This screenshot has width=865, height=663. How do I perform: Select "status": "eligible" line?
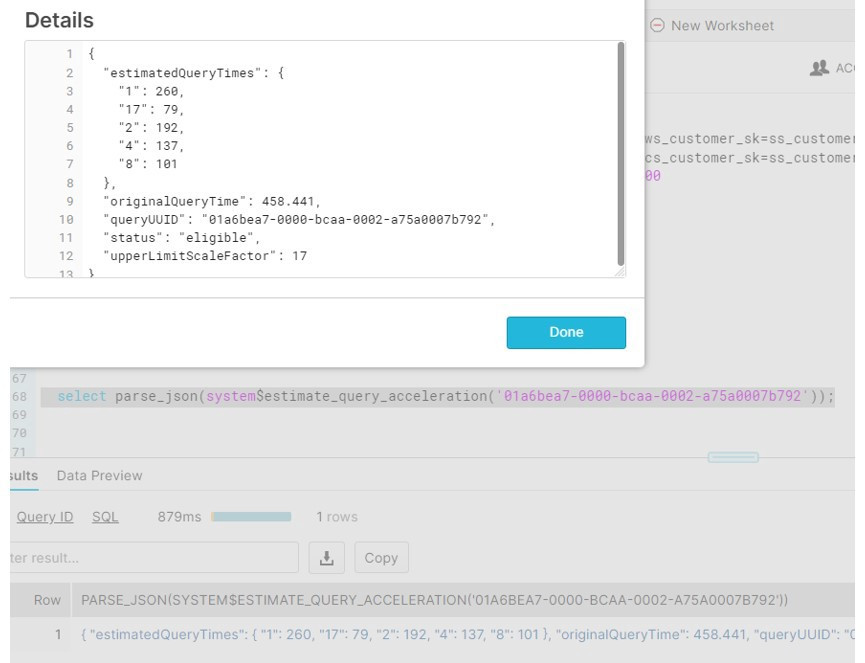coord(181,238)
